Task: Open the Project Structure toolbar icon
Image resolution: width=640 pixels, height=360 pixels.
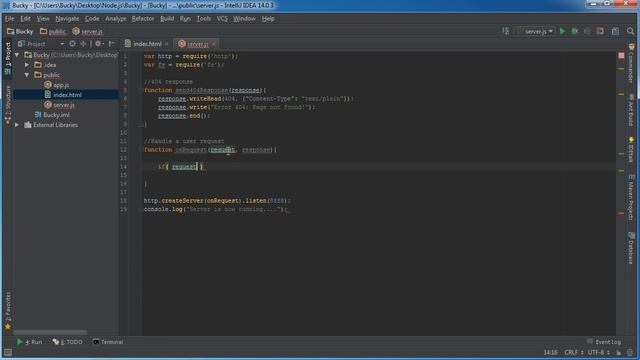Action: click(x=616, y=31)
